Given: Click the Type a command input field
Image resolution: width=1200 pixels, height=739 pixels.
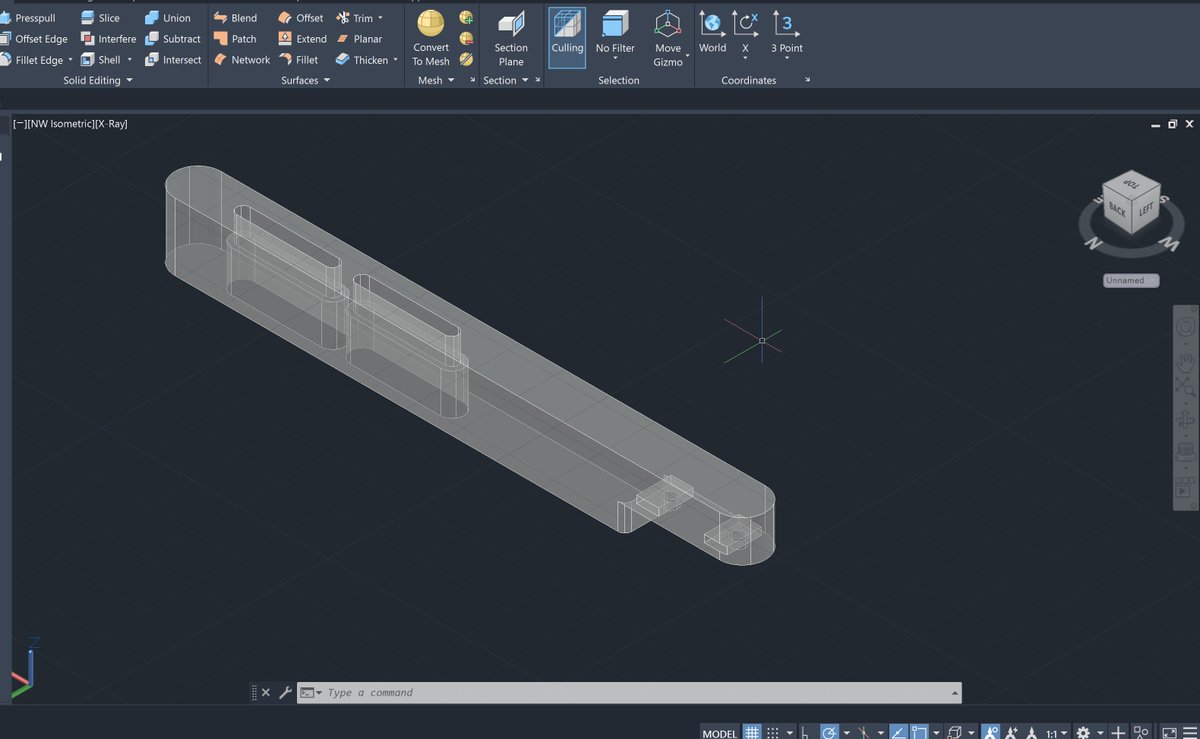Looking at the screenshot, I should [637, 692].
